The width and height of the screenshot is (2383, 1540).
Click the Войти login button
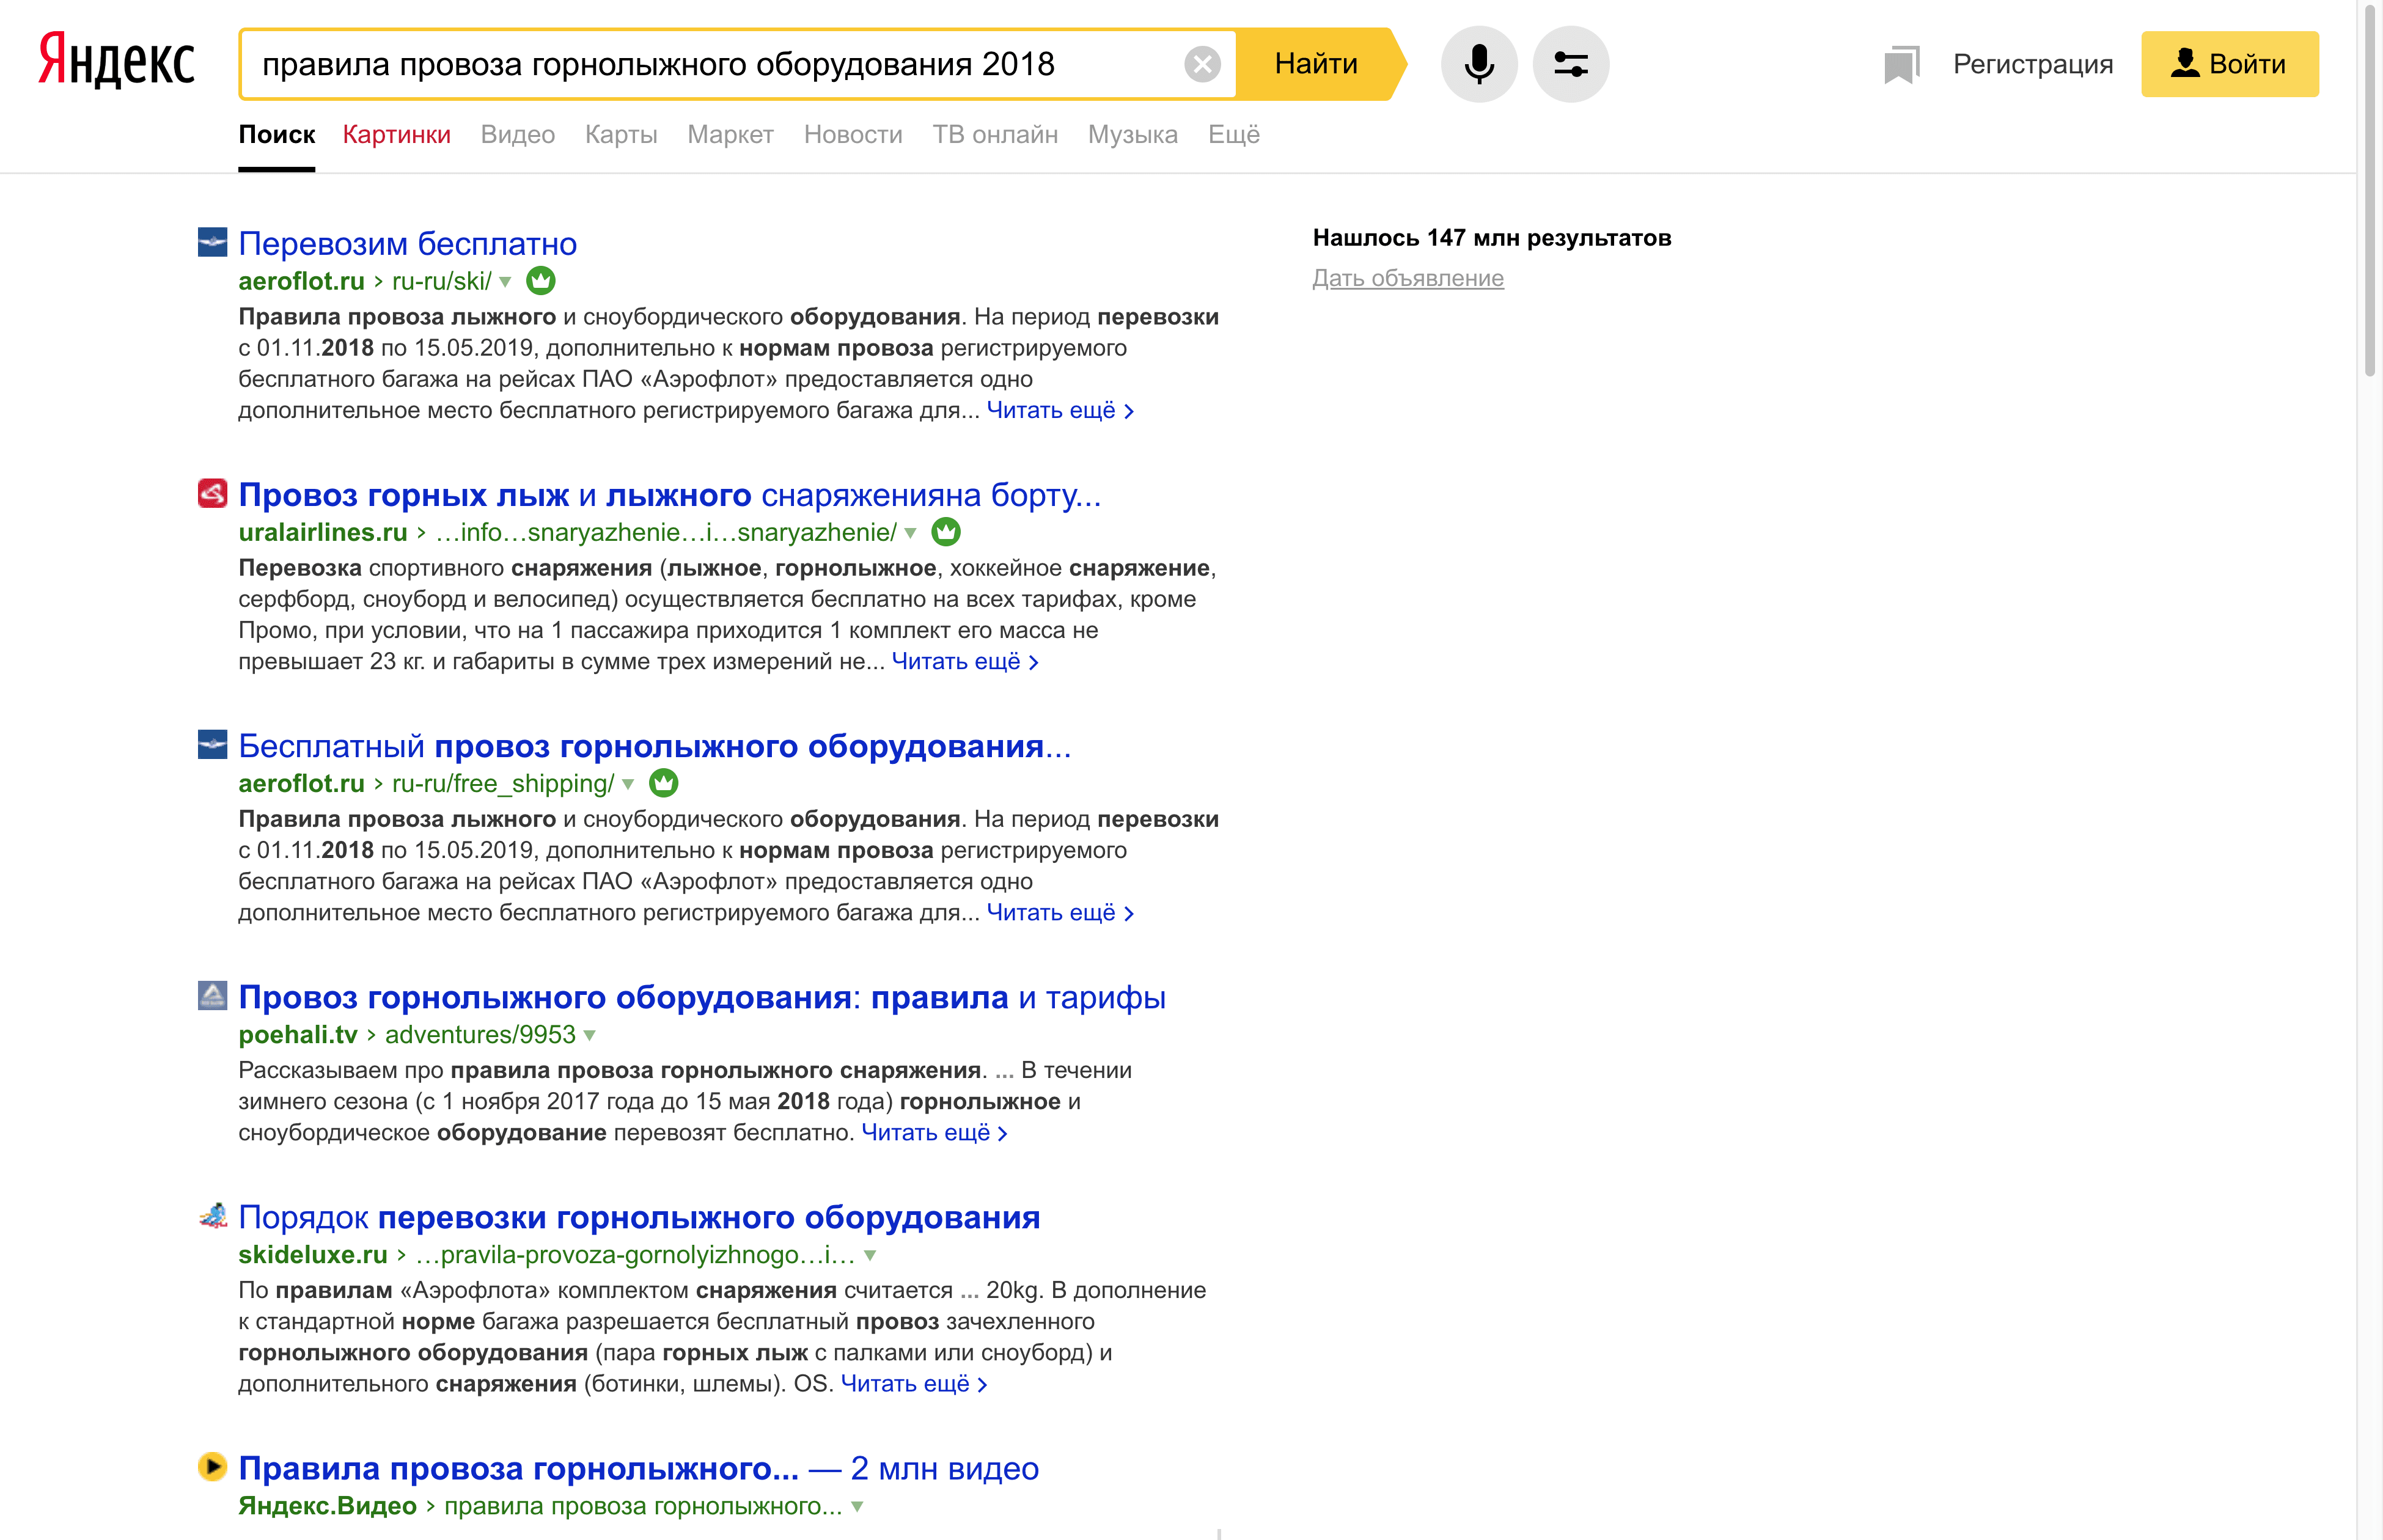[x=2229, y=64]
